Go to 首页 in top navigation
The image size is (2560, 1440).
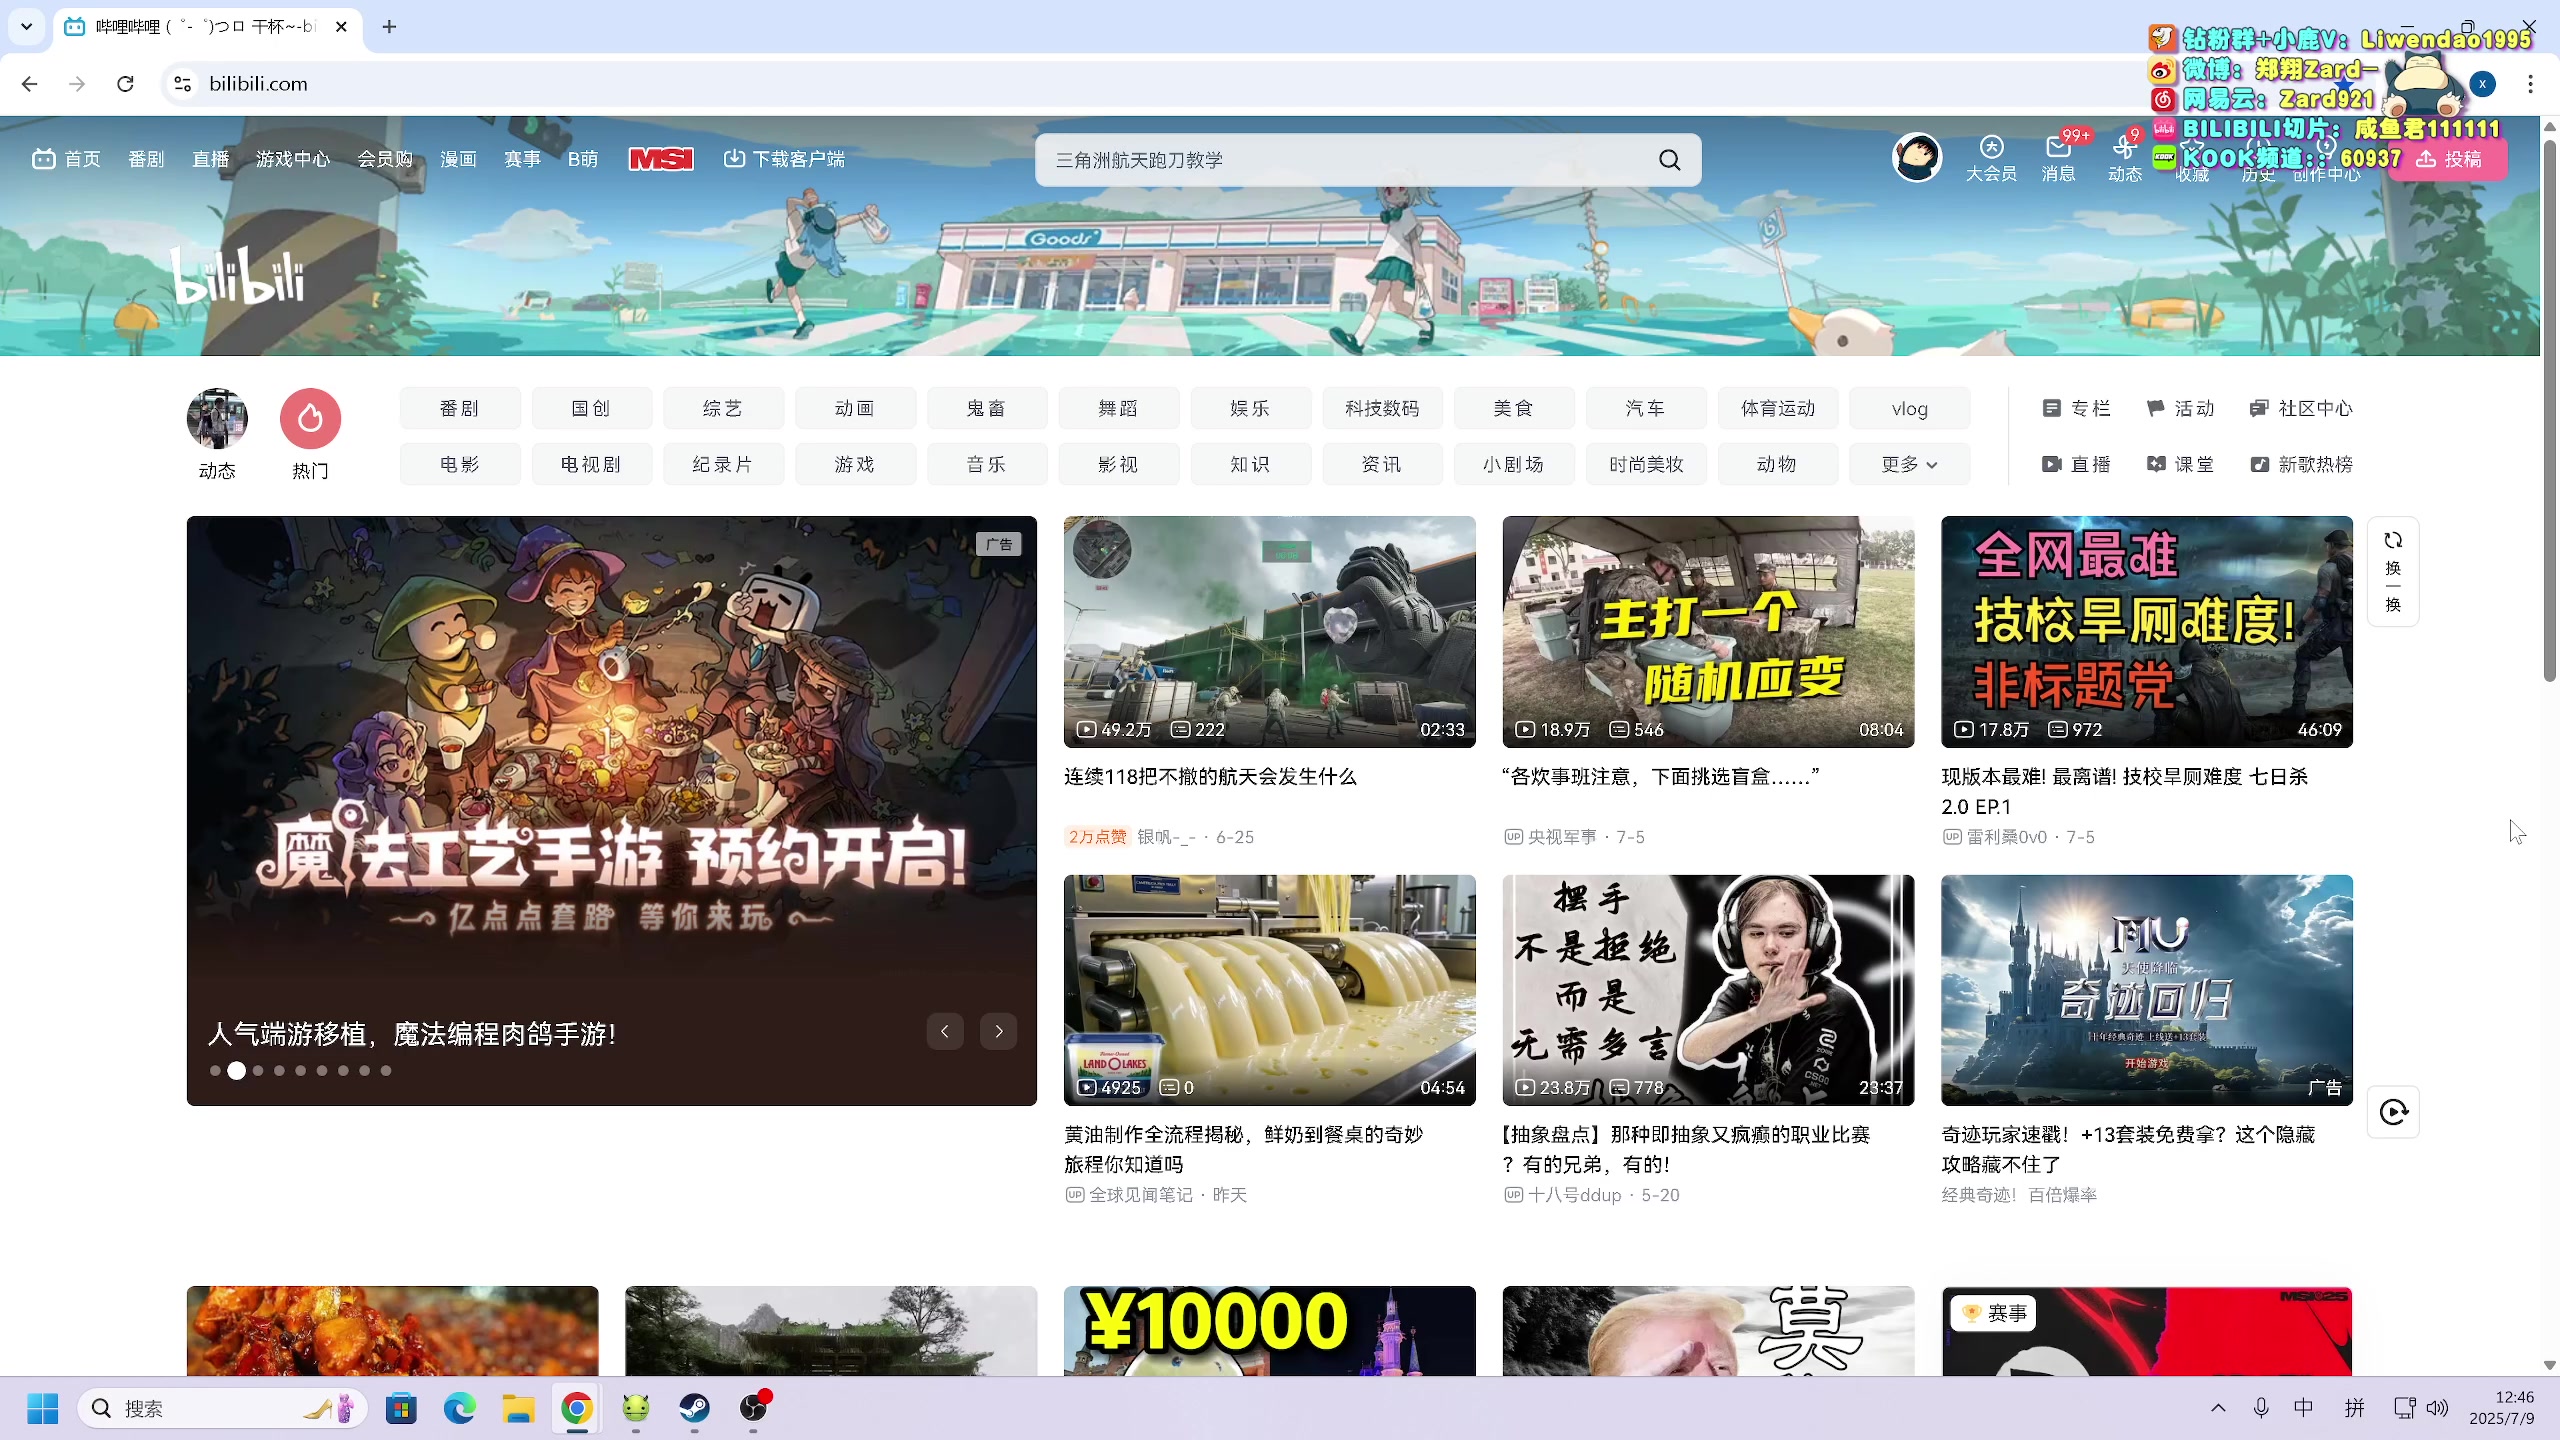[x=66, y=159]
